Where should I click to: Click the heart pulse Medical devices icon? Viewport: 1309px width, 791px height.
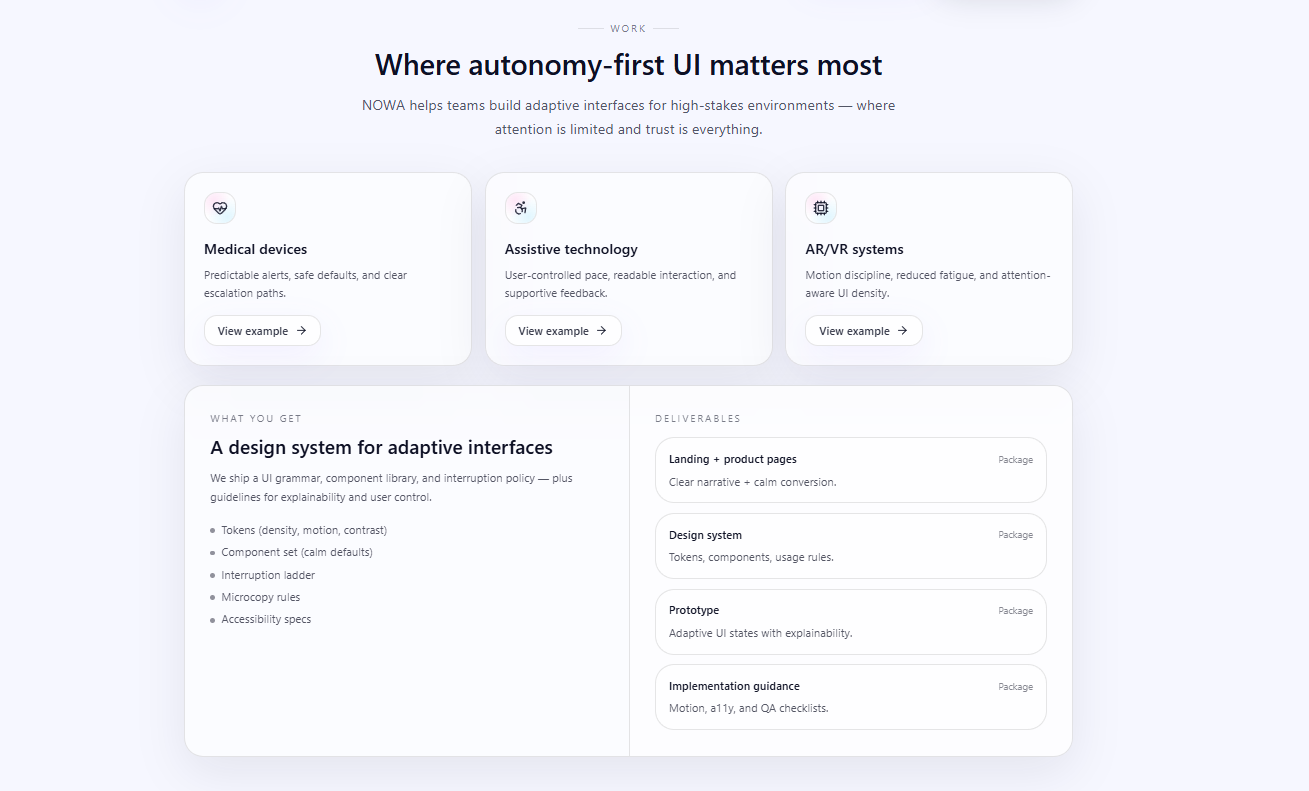220,208
